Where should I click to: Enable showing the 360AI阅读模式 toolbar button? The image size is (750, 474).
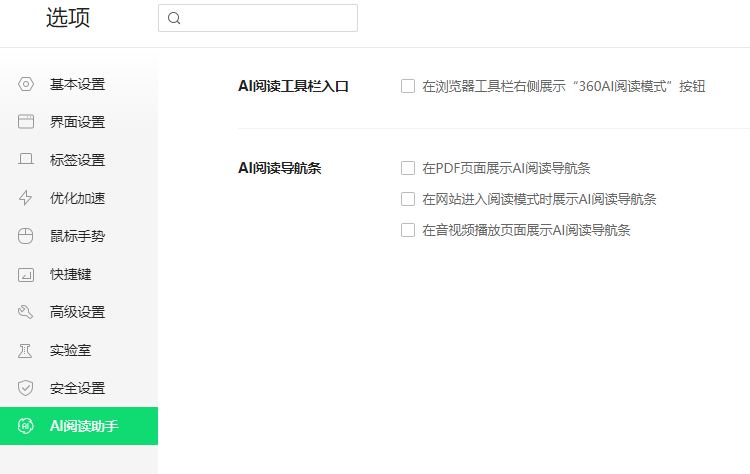[x=408, y=86]
